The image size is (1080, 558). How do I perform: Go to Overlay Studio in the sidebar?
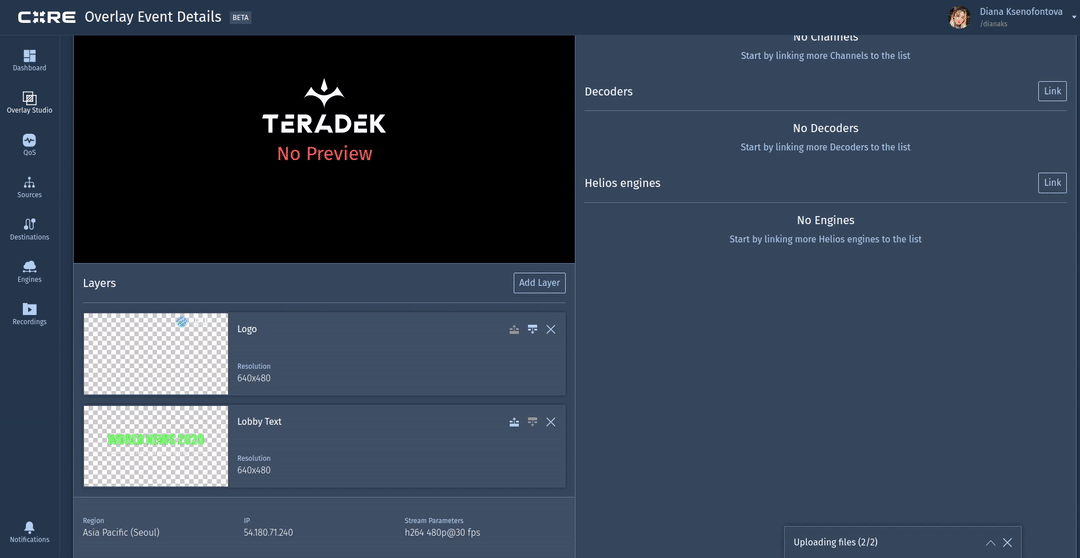[29, 102]
